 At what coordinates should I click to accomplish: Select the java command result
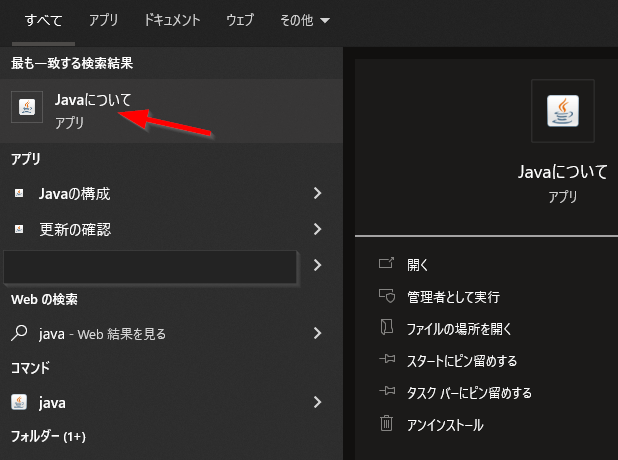pyautogui.click(x=171, y=402)
